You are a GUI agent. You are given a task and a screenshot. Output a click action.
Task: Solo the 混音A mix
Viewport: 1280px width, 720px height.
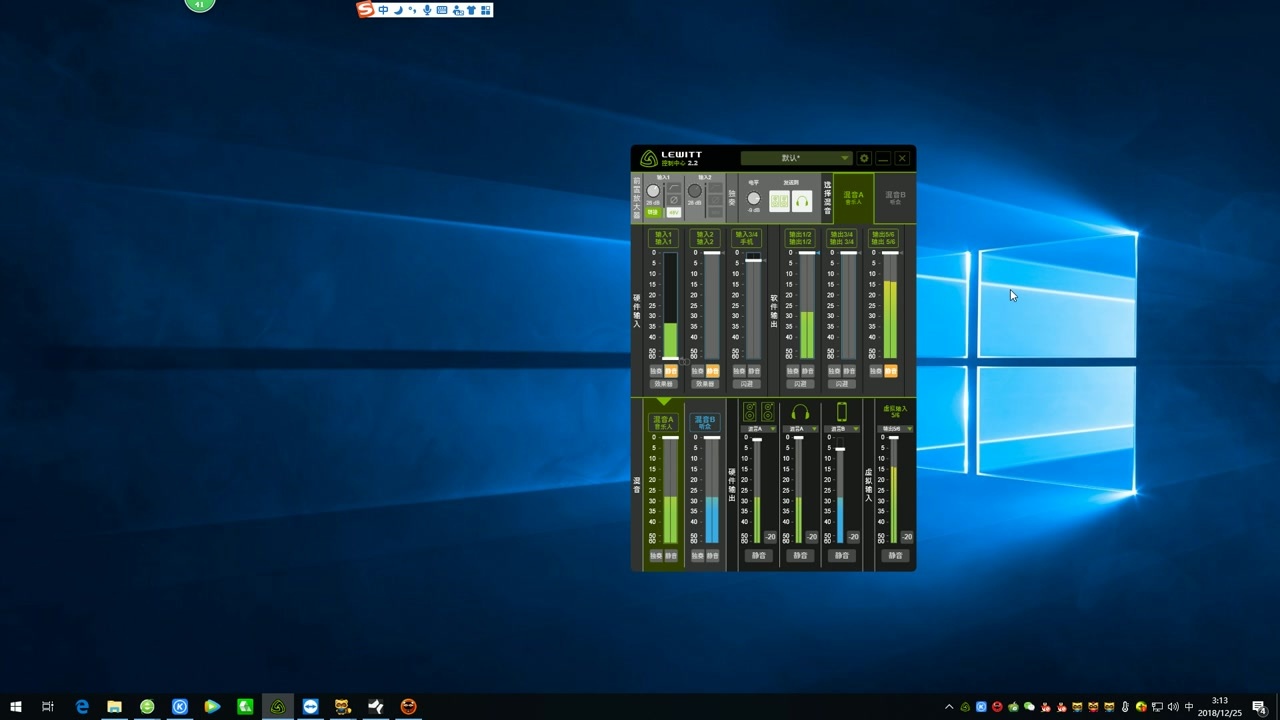(x=656, y=556)
